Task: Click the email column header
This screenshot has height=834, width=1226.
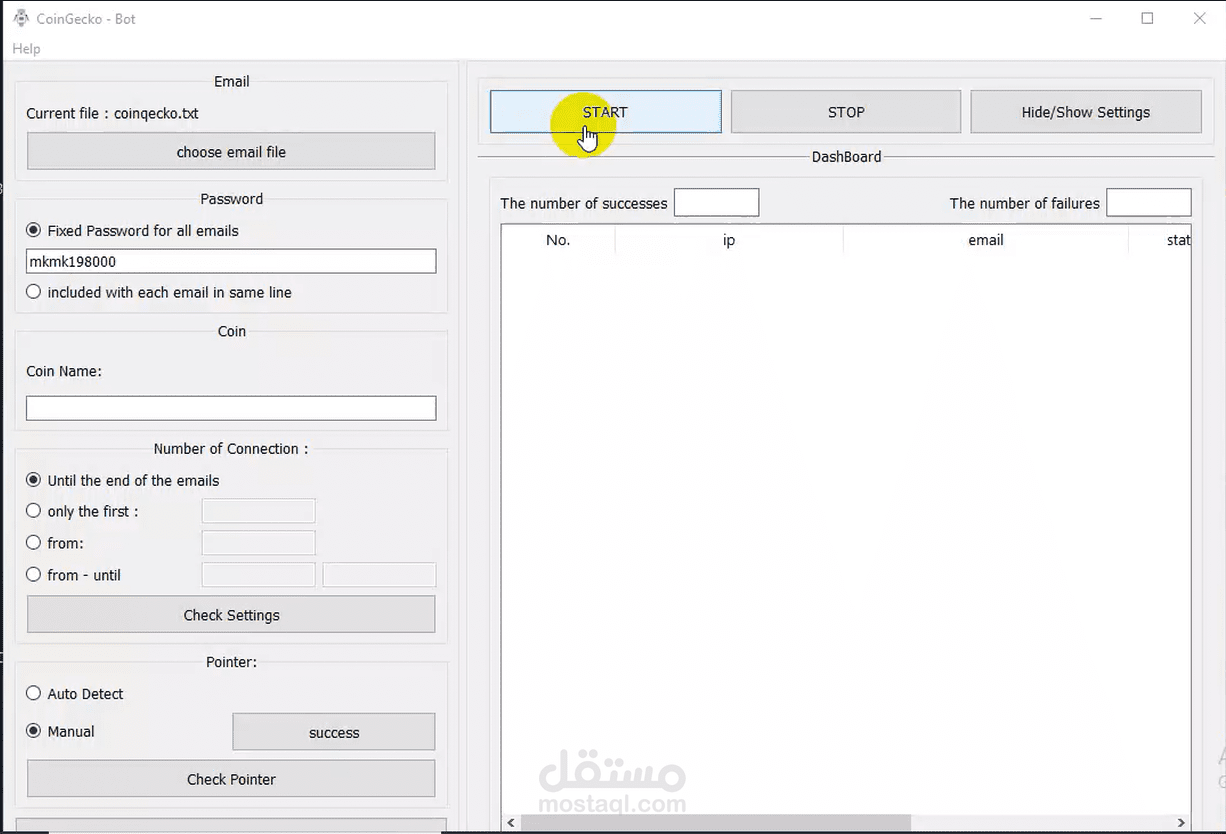Action: pos(986,240)
